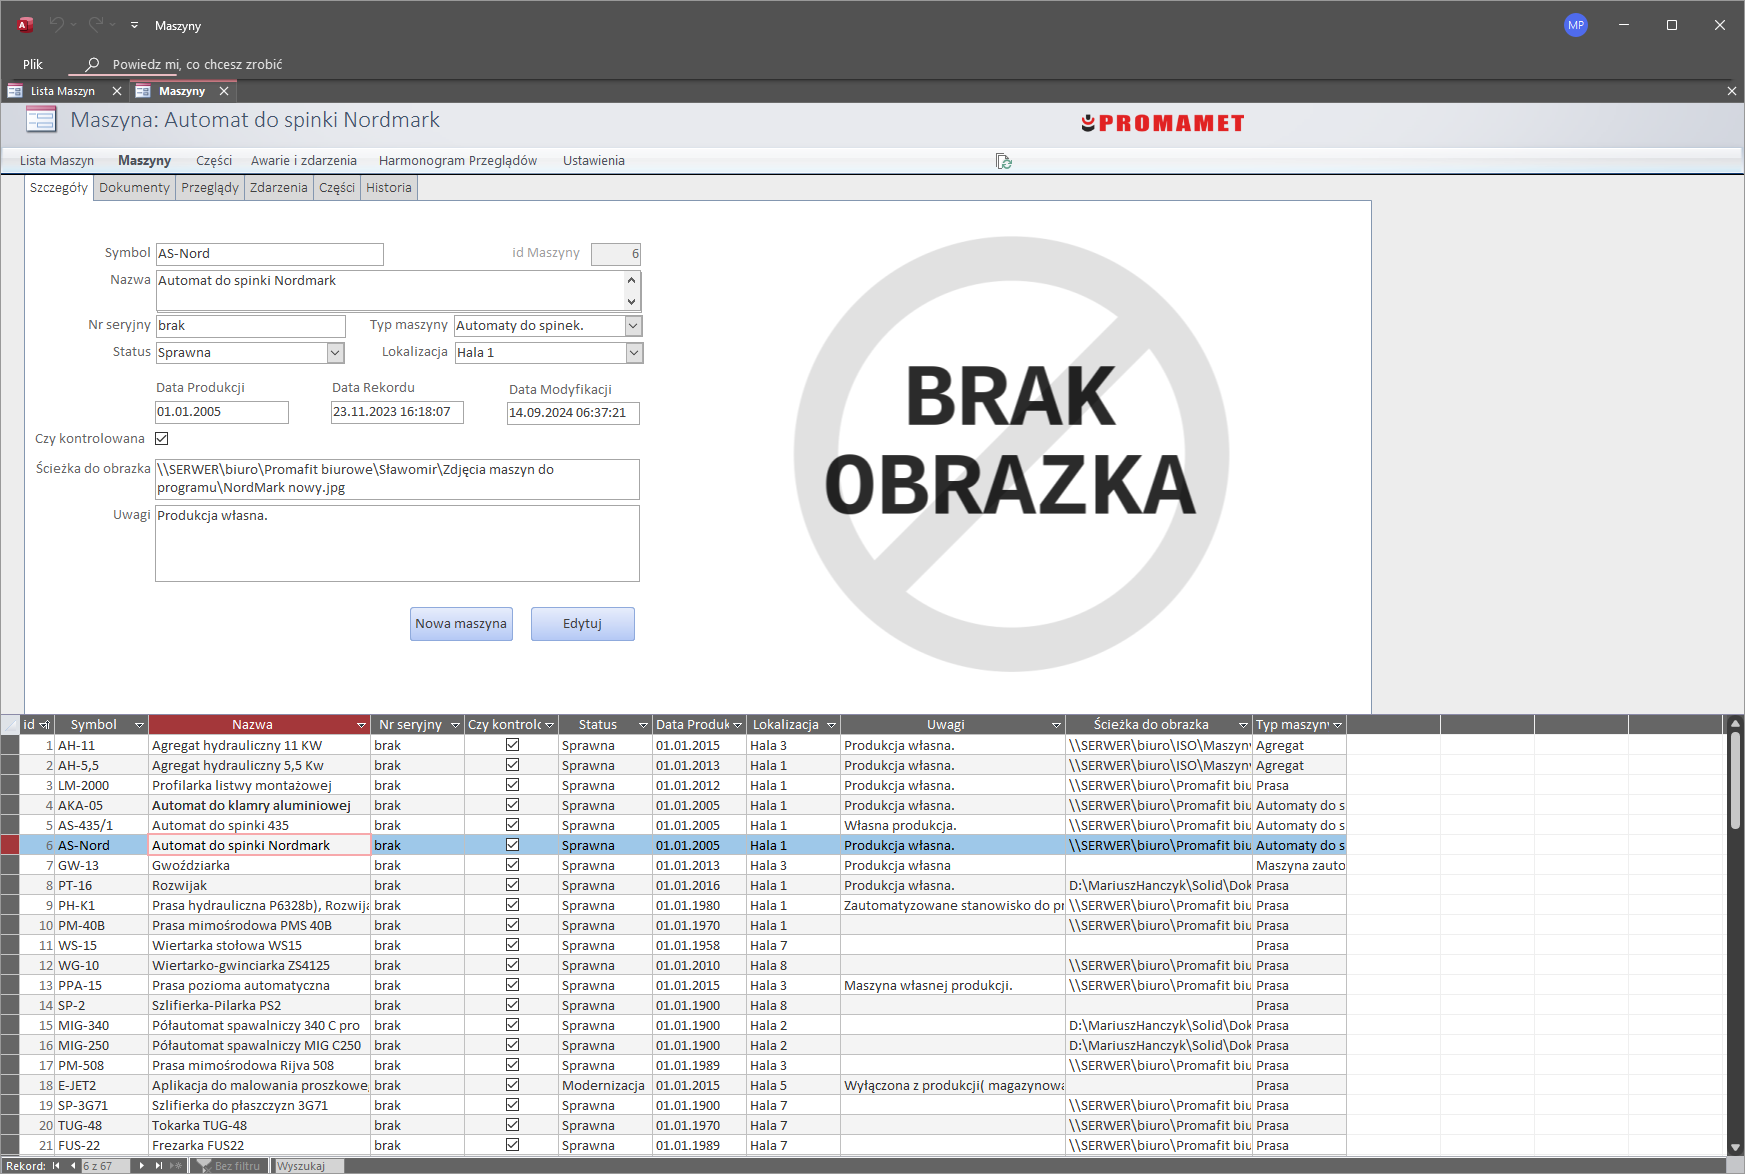Toggle the checkbox in the GW-13 row
The width and height of the screenshot is (1745, 1174).
click(x=512, y=865)
